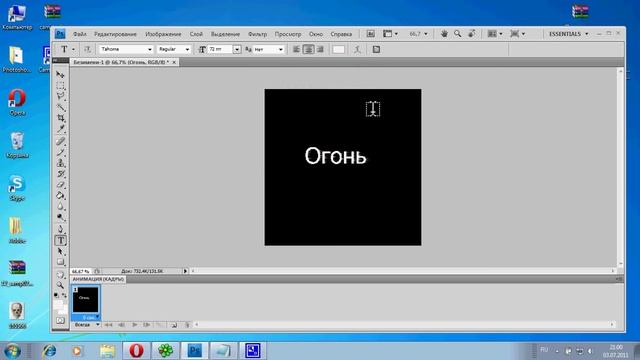Select the History Brush tool

(x=60, y=174)
